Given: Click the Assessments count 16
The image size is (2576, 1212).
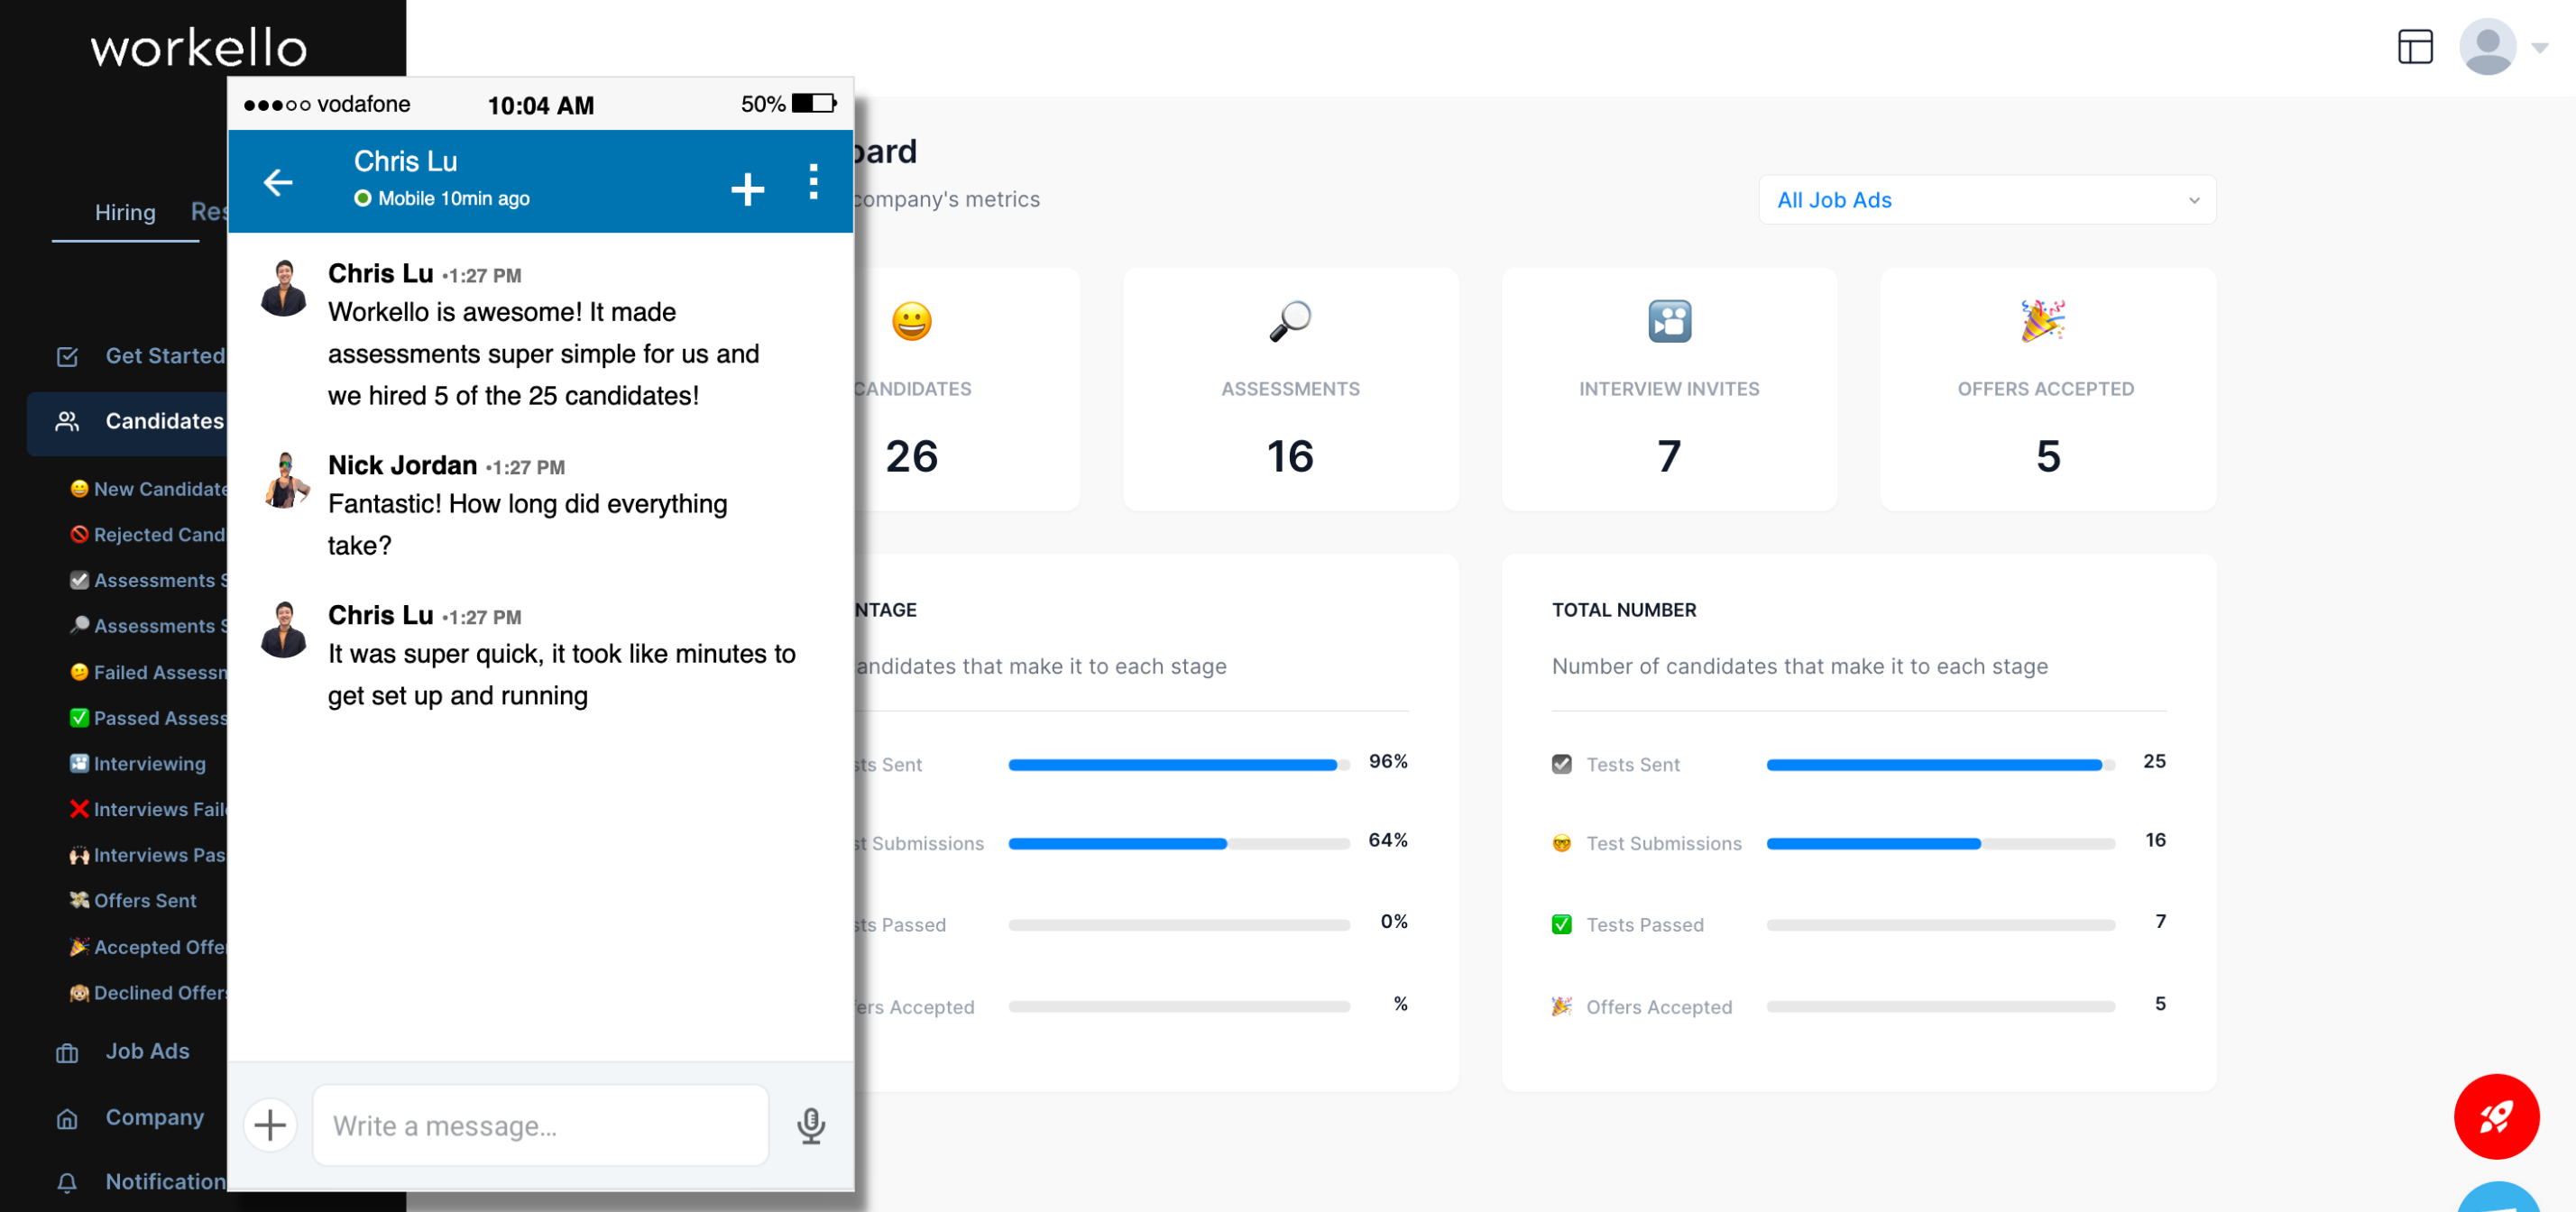Looking at the screenshot, I should 1290,456.
